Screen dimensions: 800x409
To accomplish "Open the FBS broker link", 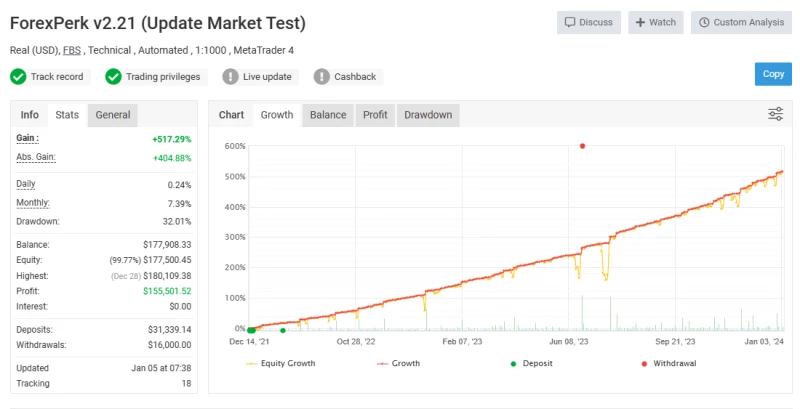I will click(73, 50).
